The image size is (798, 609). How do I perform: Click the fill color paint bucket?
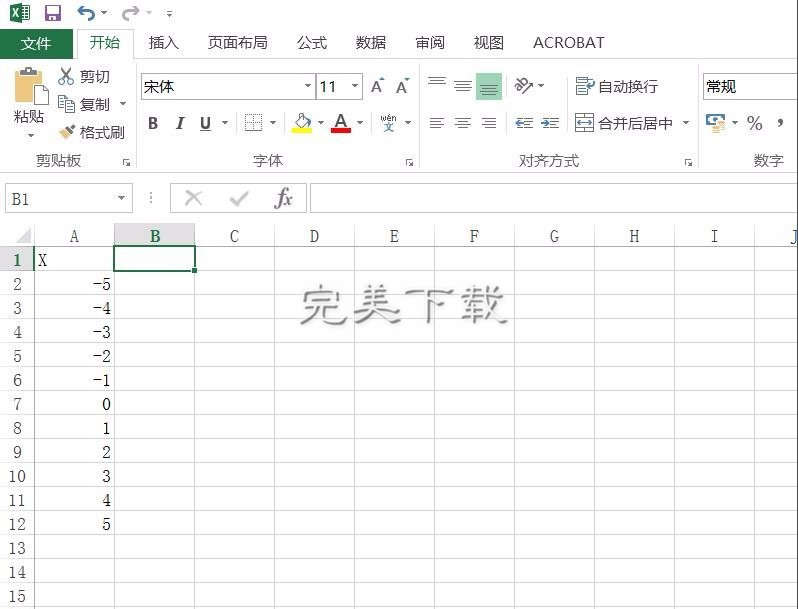point(302,123)
